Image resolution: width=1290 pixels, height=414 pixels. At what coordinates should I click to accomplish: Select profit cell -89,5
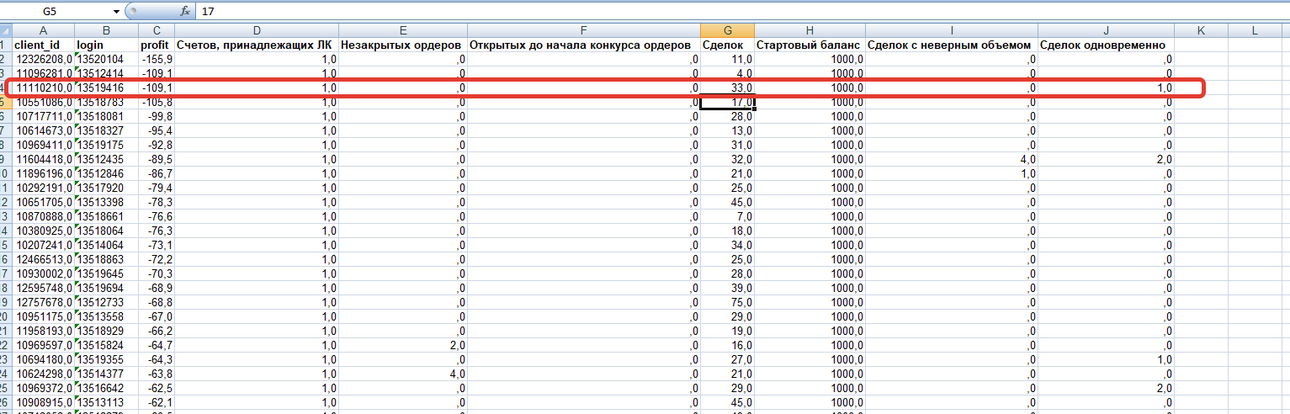[156, 159]
